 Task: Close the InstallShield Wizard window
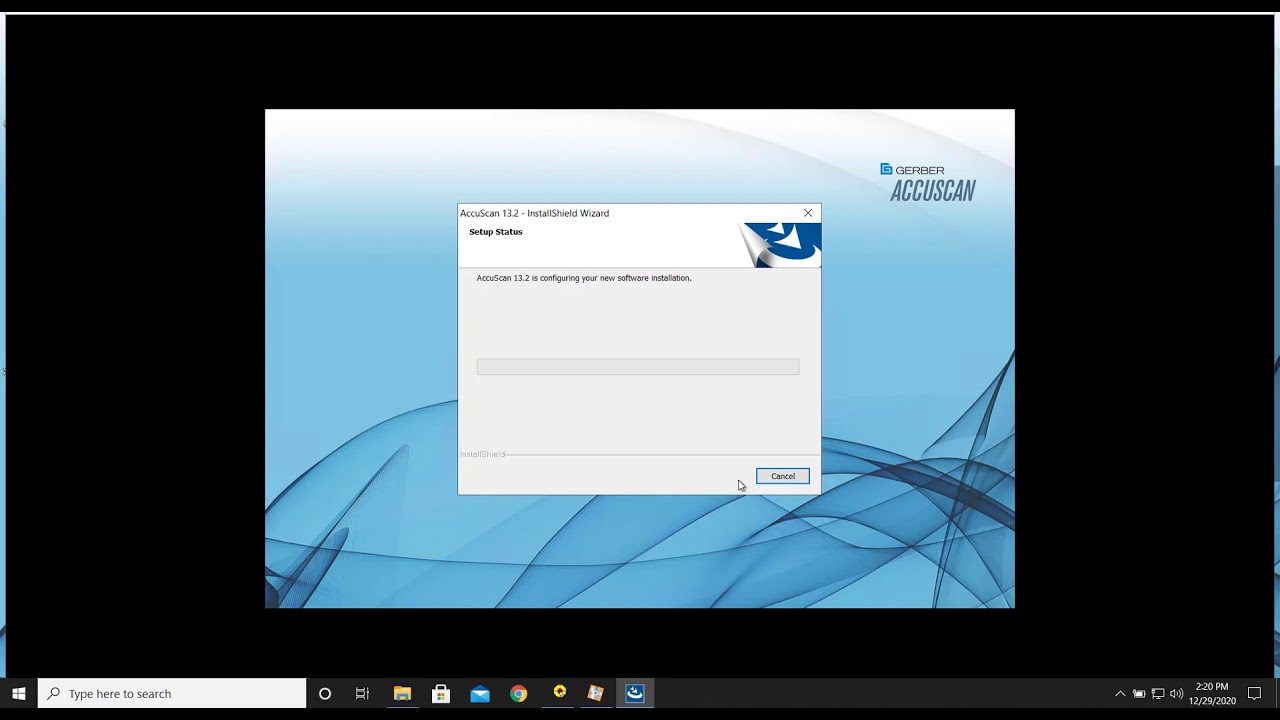pyautogui.click(x=808, y=213)
